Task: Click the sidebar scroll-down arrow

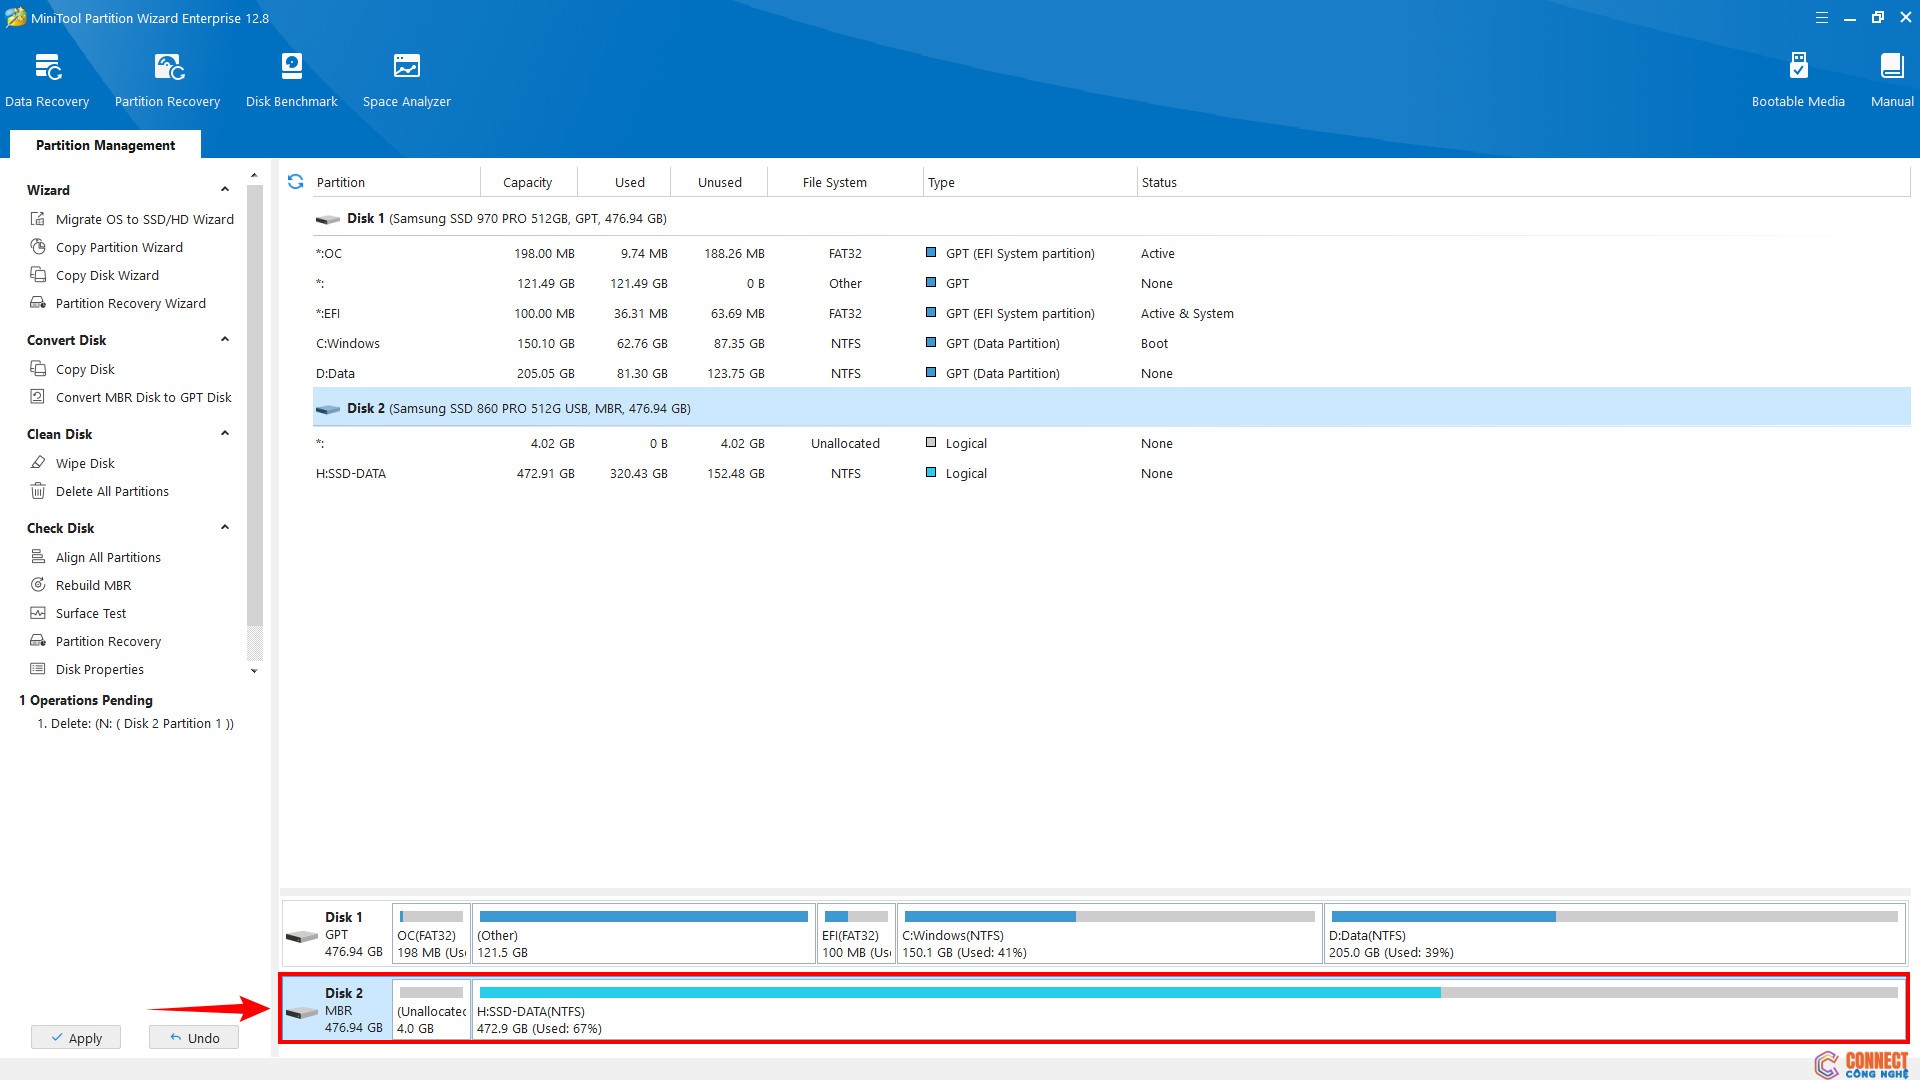Action: (254, 671)
